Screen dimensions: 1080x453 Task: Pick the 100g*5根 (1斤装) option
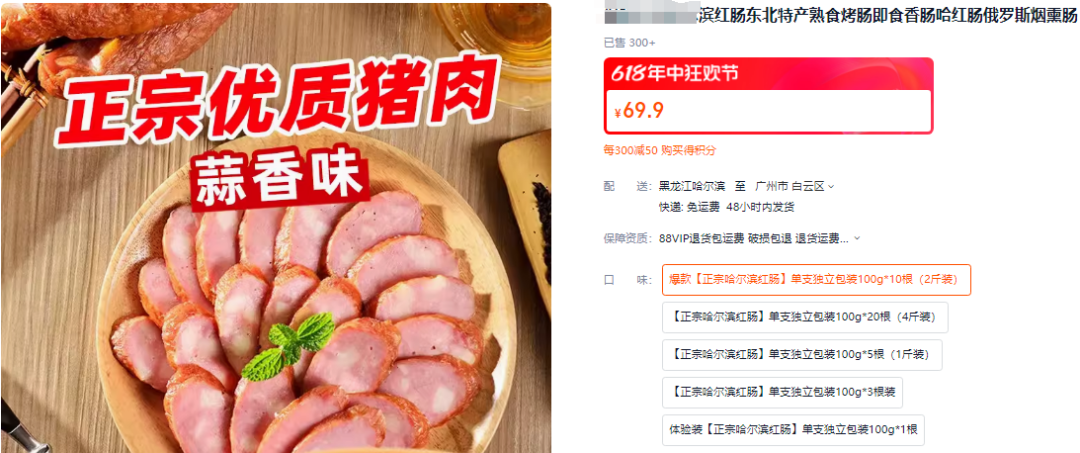(x=802, y=355)
